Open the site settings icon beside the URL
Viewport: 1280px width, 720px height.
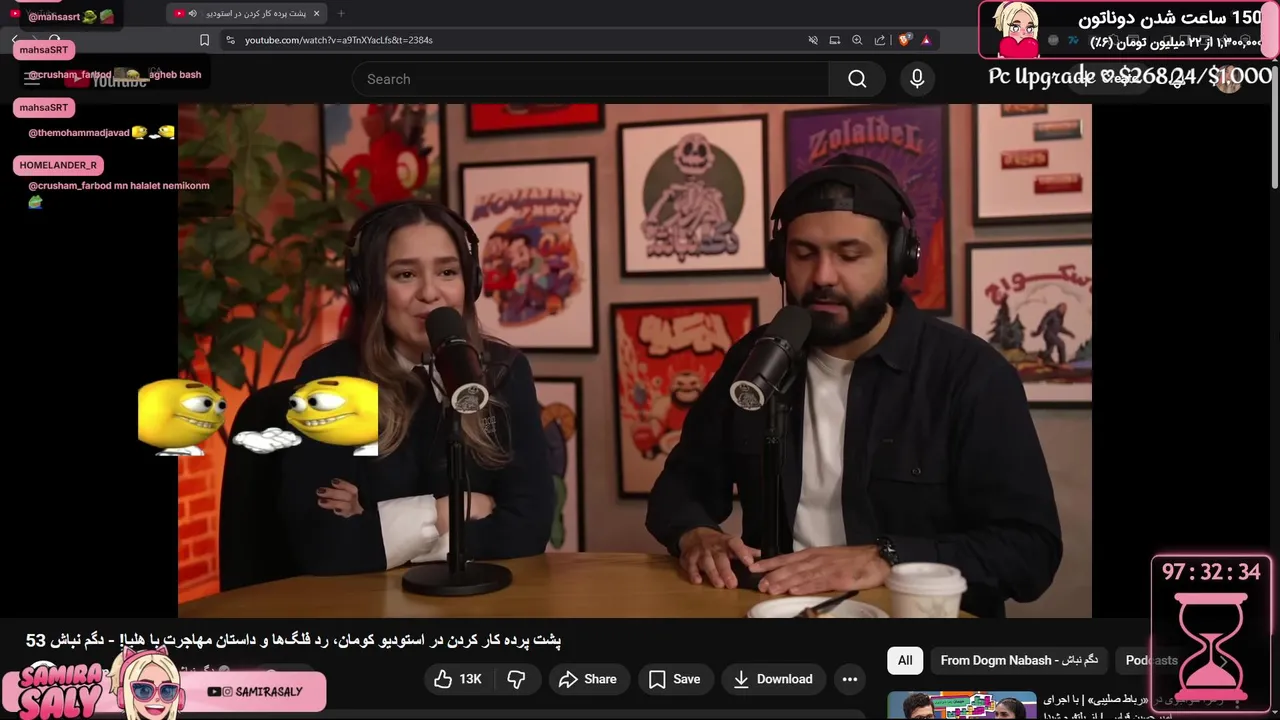(230, 40)
